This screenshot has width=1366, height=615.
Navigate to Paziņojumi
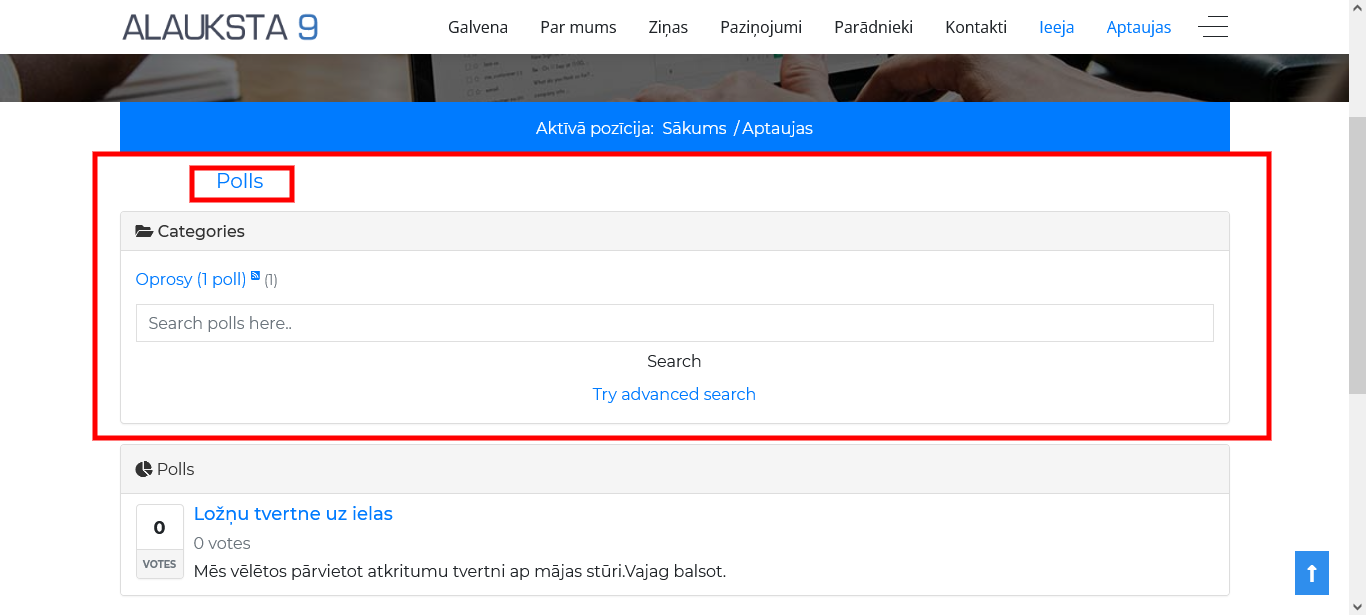point(761,27)
